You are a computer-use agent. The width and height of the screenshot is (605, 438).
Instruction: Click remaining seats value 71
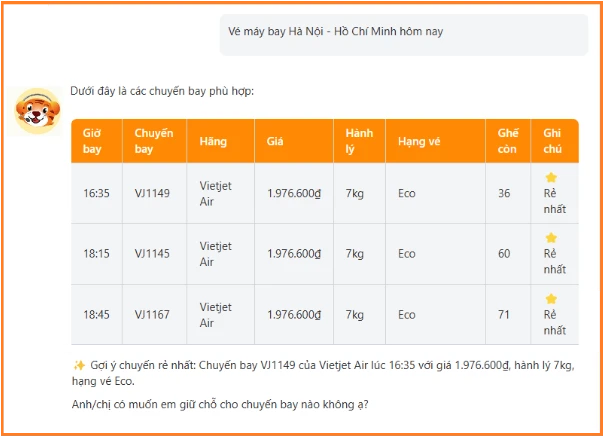(x=504, y=315)
